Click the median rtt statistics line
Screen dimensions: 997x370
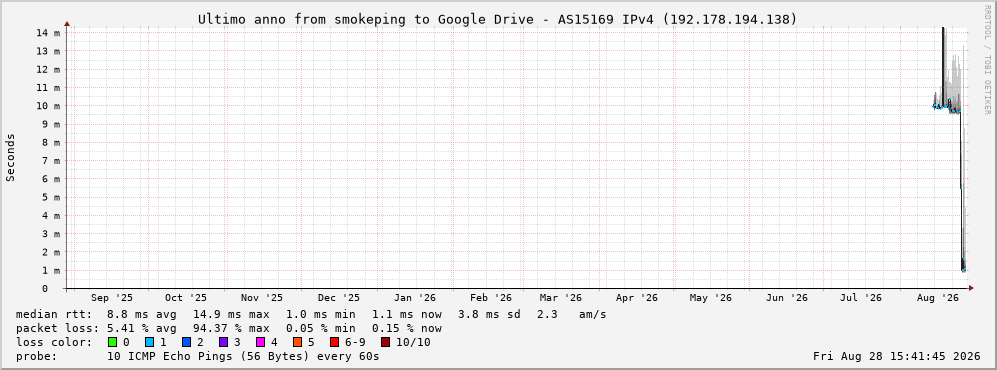(311, 314)
